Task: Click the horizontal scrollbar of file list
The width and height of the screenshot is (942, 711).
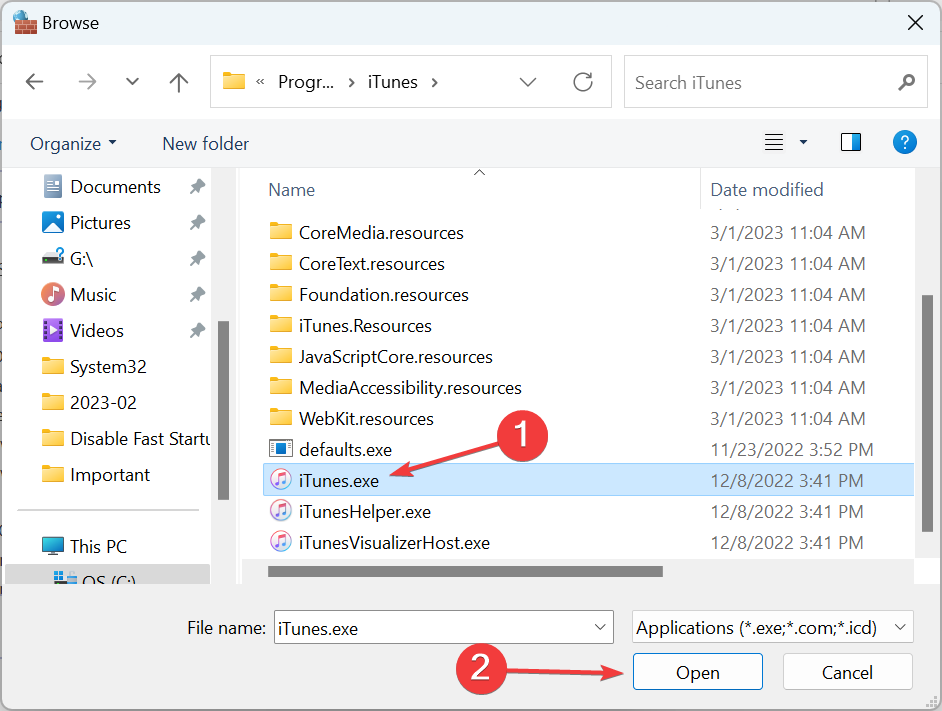Action: pos(465,572)
